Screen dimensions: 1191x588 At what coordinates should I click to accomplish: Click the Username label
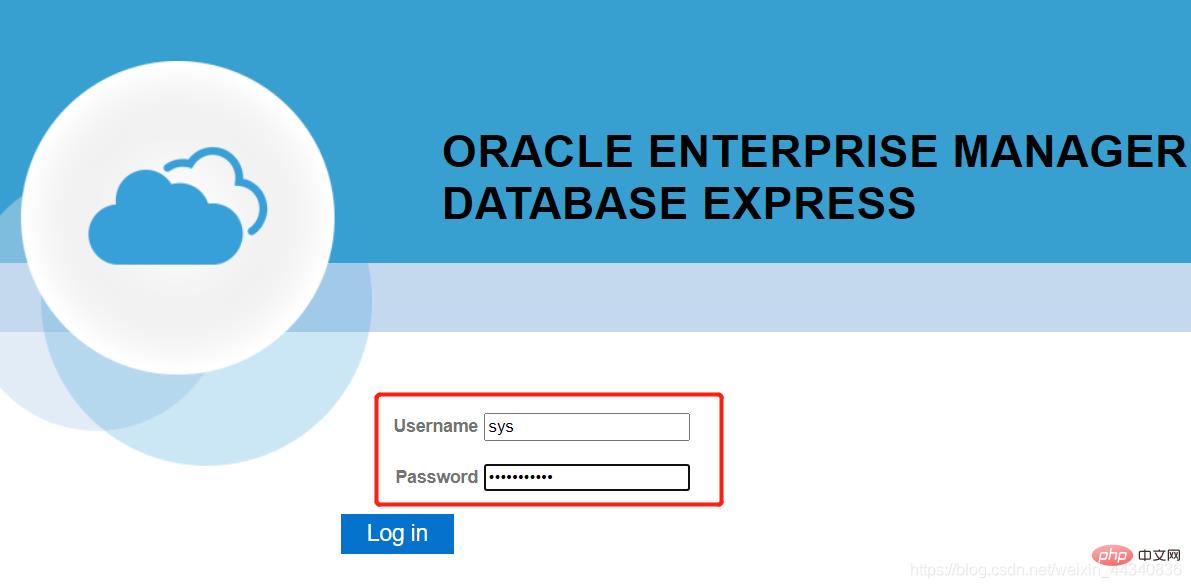[x=435, y=426]
